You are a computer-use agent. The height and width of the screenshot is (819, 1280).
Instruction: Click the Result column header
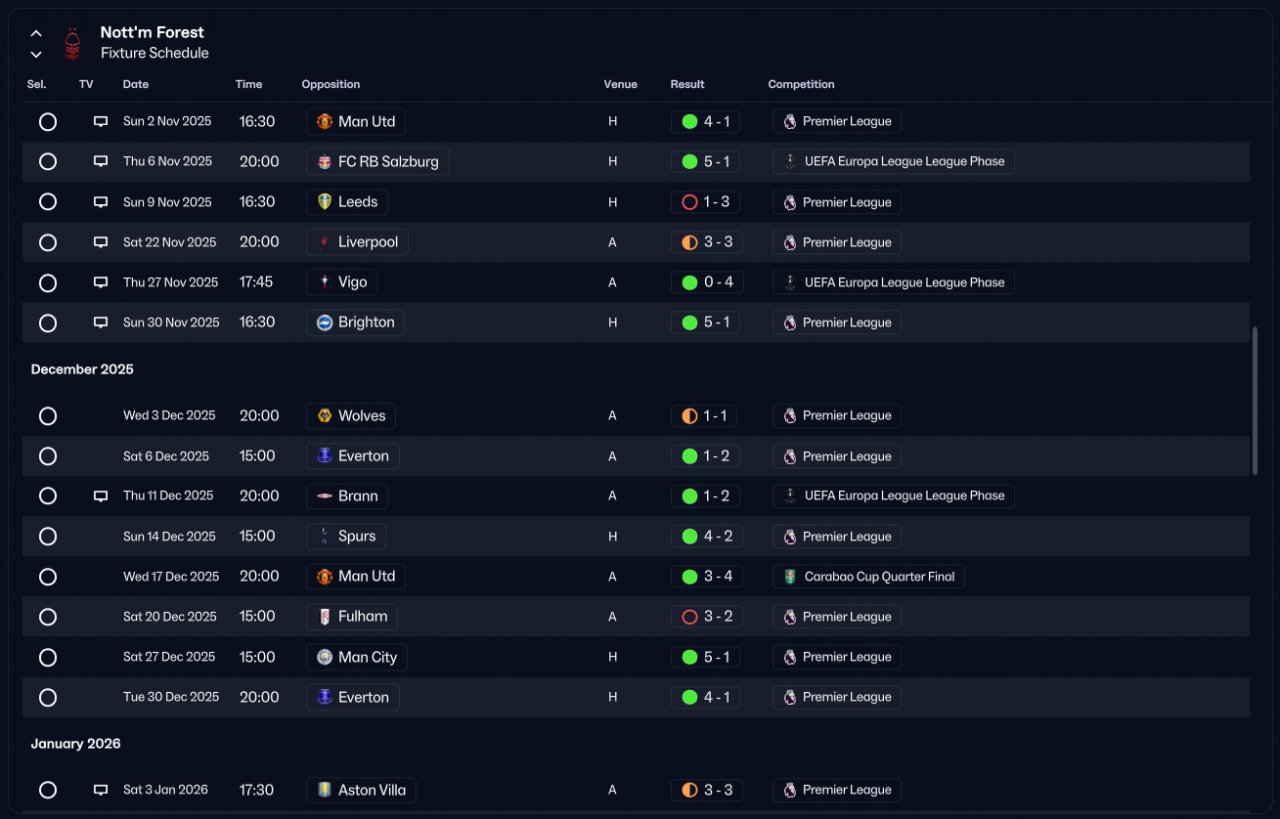pyautogui.click(x=687, y=84)
